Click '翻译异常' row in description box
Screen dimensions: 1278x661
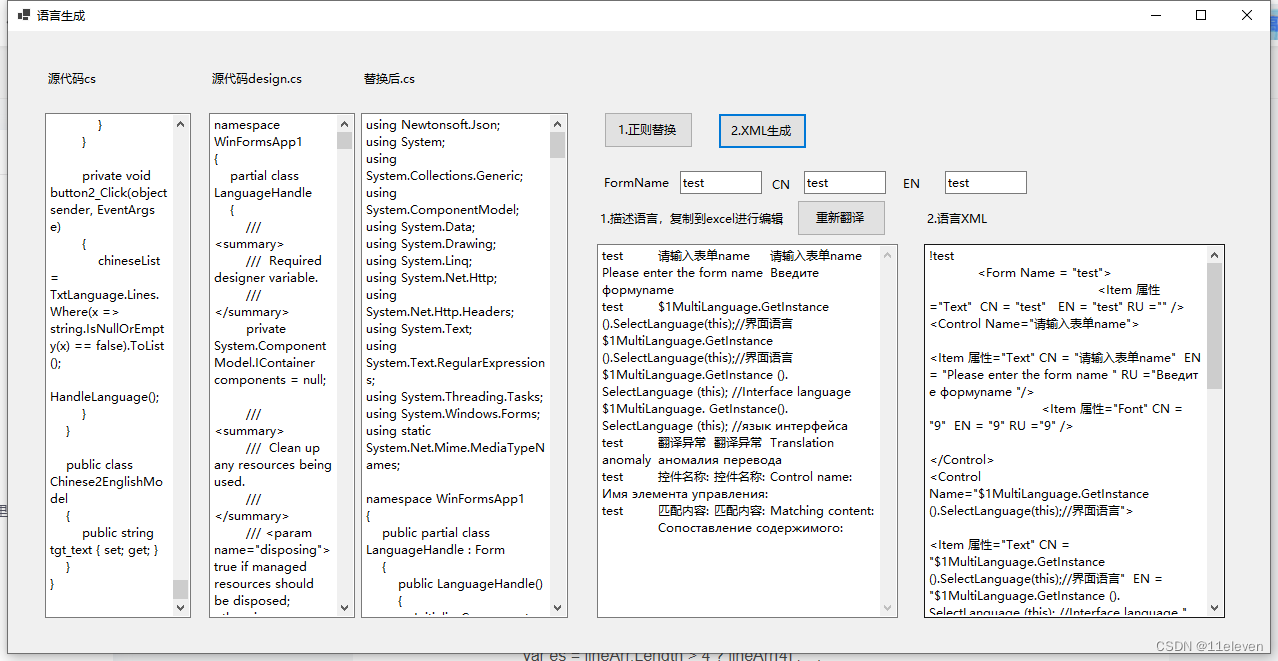pos(717,451)
